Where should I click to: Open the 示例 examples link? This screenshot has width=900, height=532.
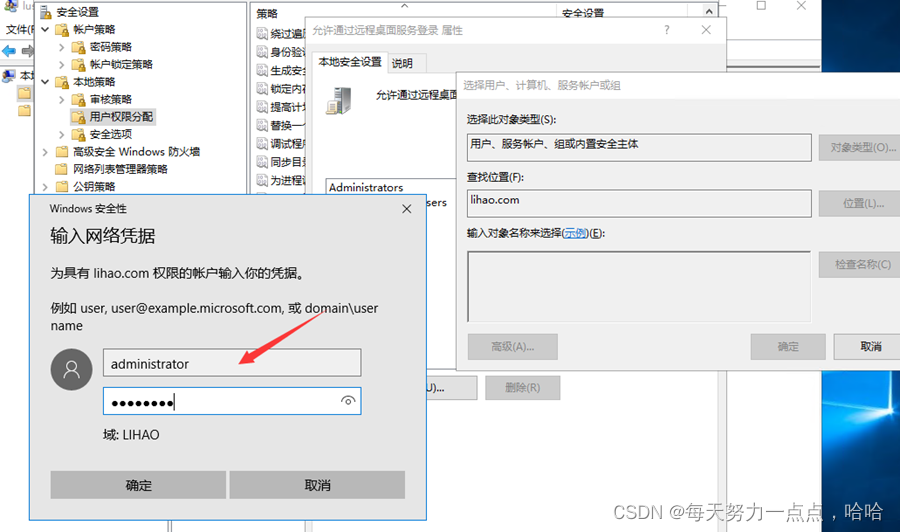(x=575, y=233)
